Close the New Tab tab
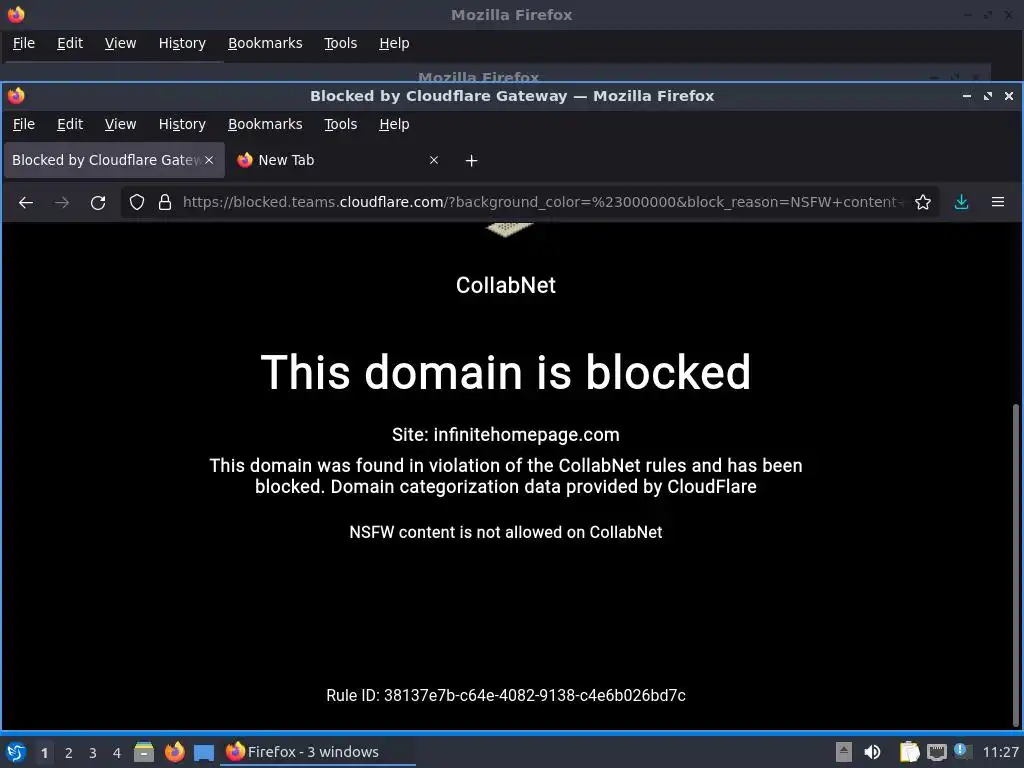This screenshot has width=1024, height=768. [x=434, y=160]
